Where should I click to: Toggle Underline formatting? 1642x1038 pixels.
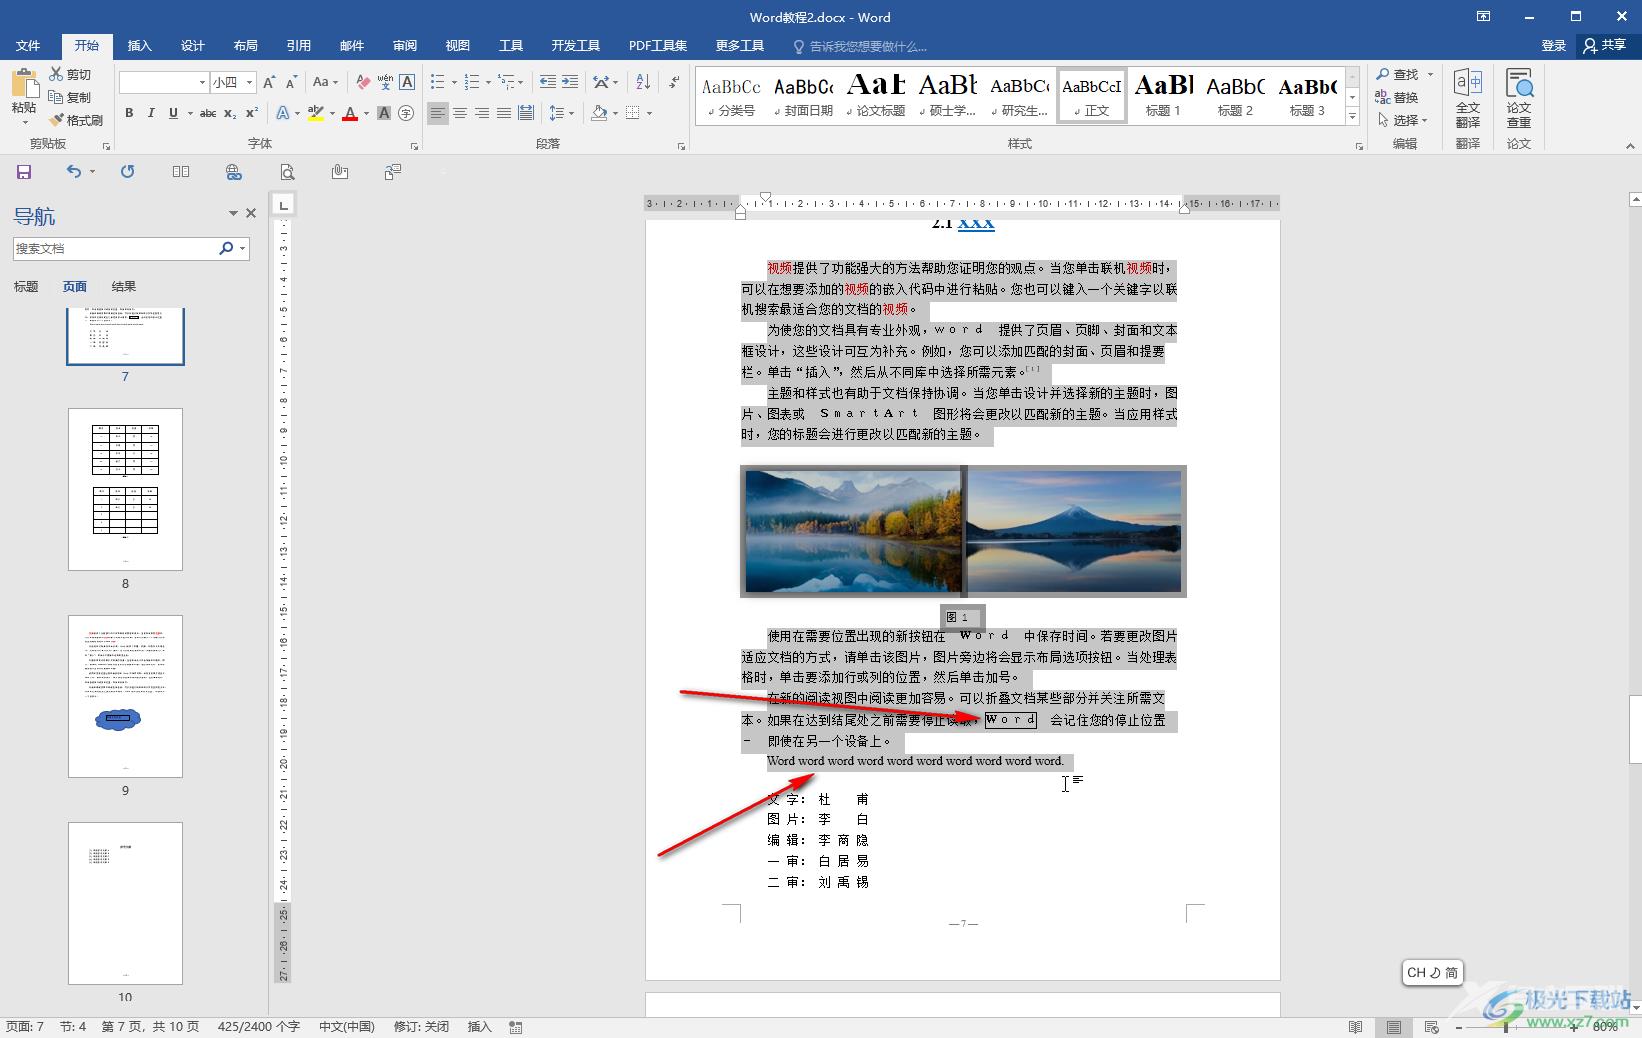click(173, 113)
